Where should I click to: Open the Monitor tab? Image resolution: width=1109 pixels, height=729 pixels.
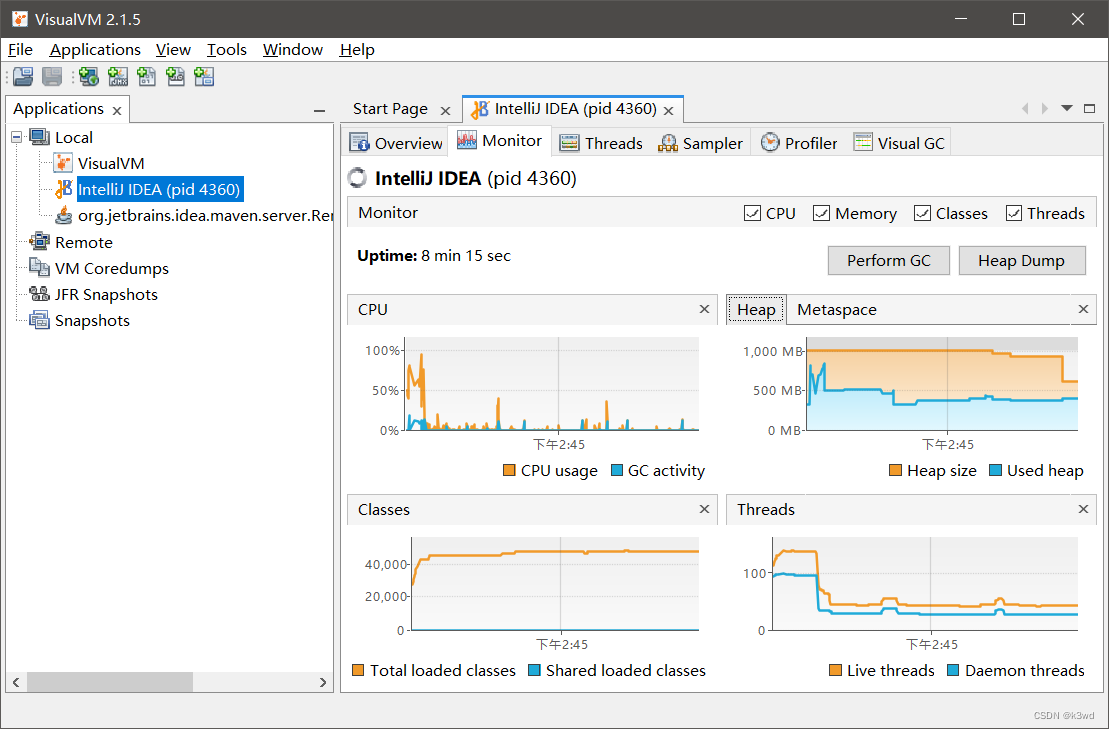[501, 141]
